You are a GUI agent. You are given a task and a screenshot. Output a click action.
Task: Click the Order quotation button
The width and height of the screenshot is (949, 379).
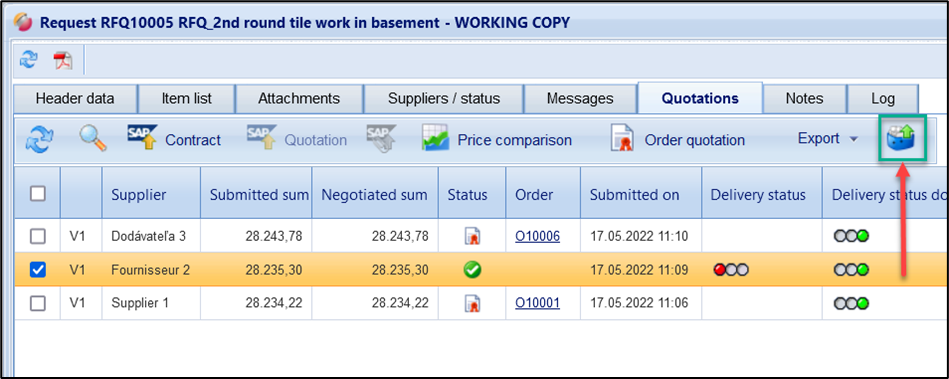(x=677, y=140)
